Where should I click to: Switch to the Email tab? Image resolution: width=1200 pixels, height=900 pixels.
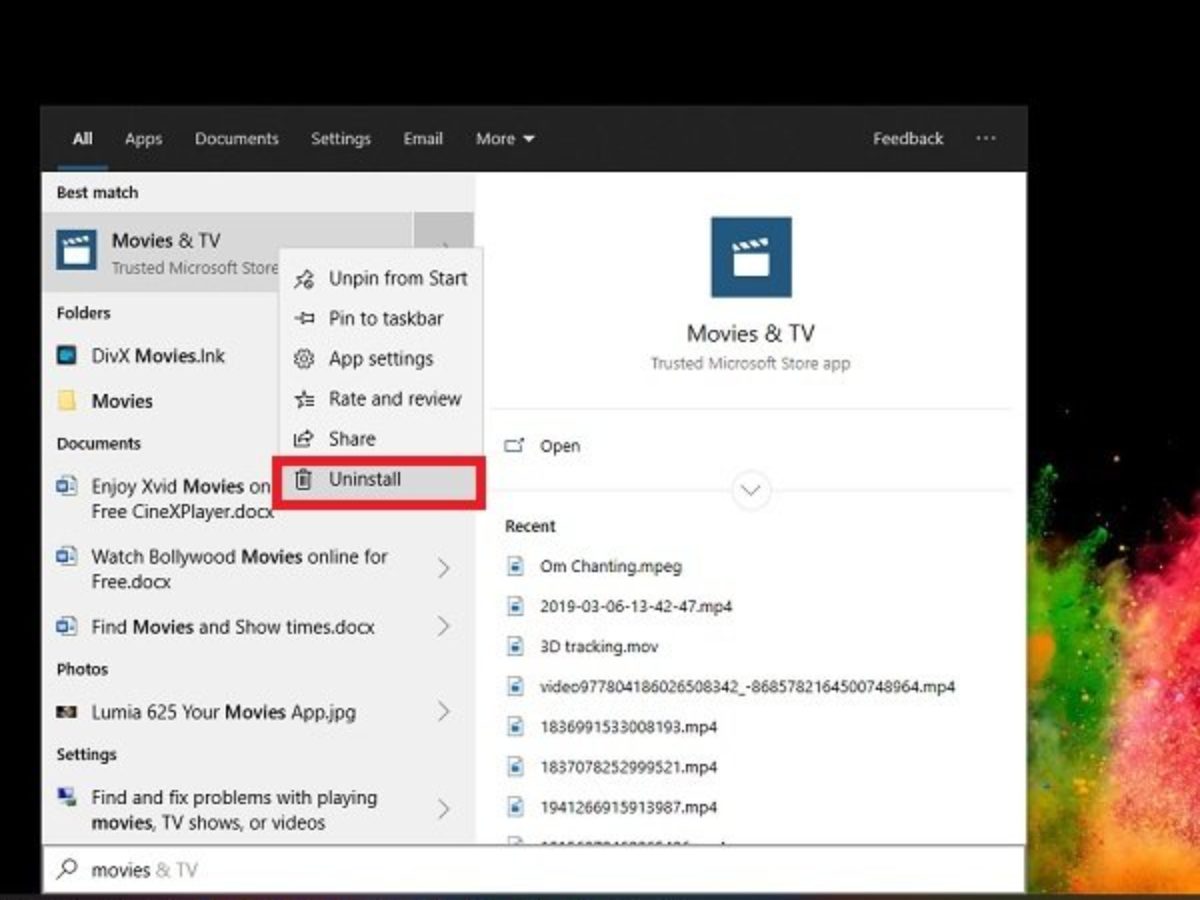pos(423,139)
